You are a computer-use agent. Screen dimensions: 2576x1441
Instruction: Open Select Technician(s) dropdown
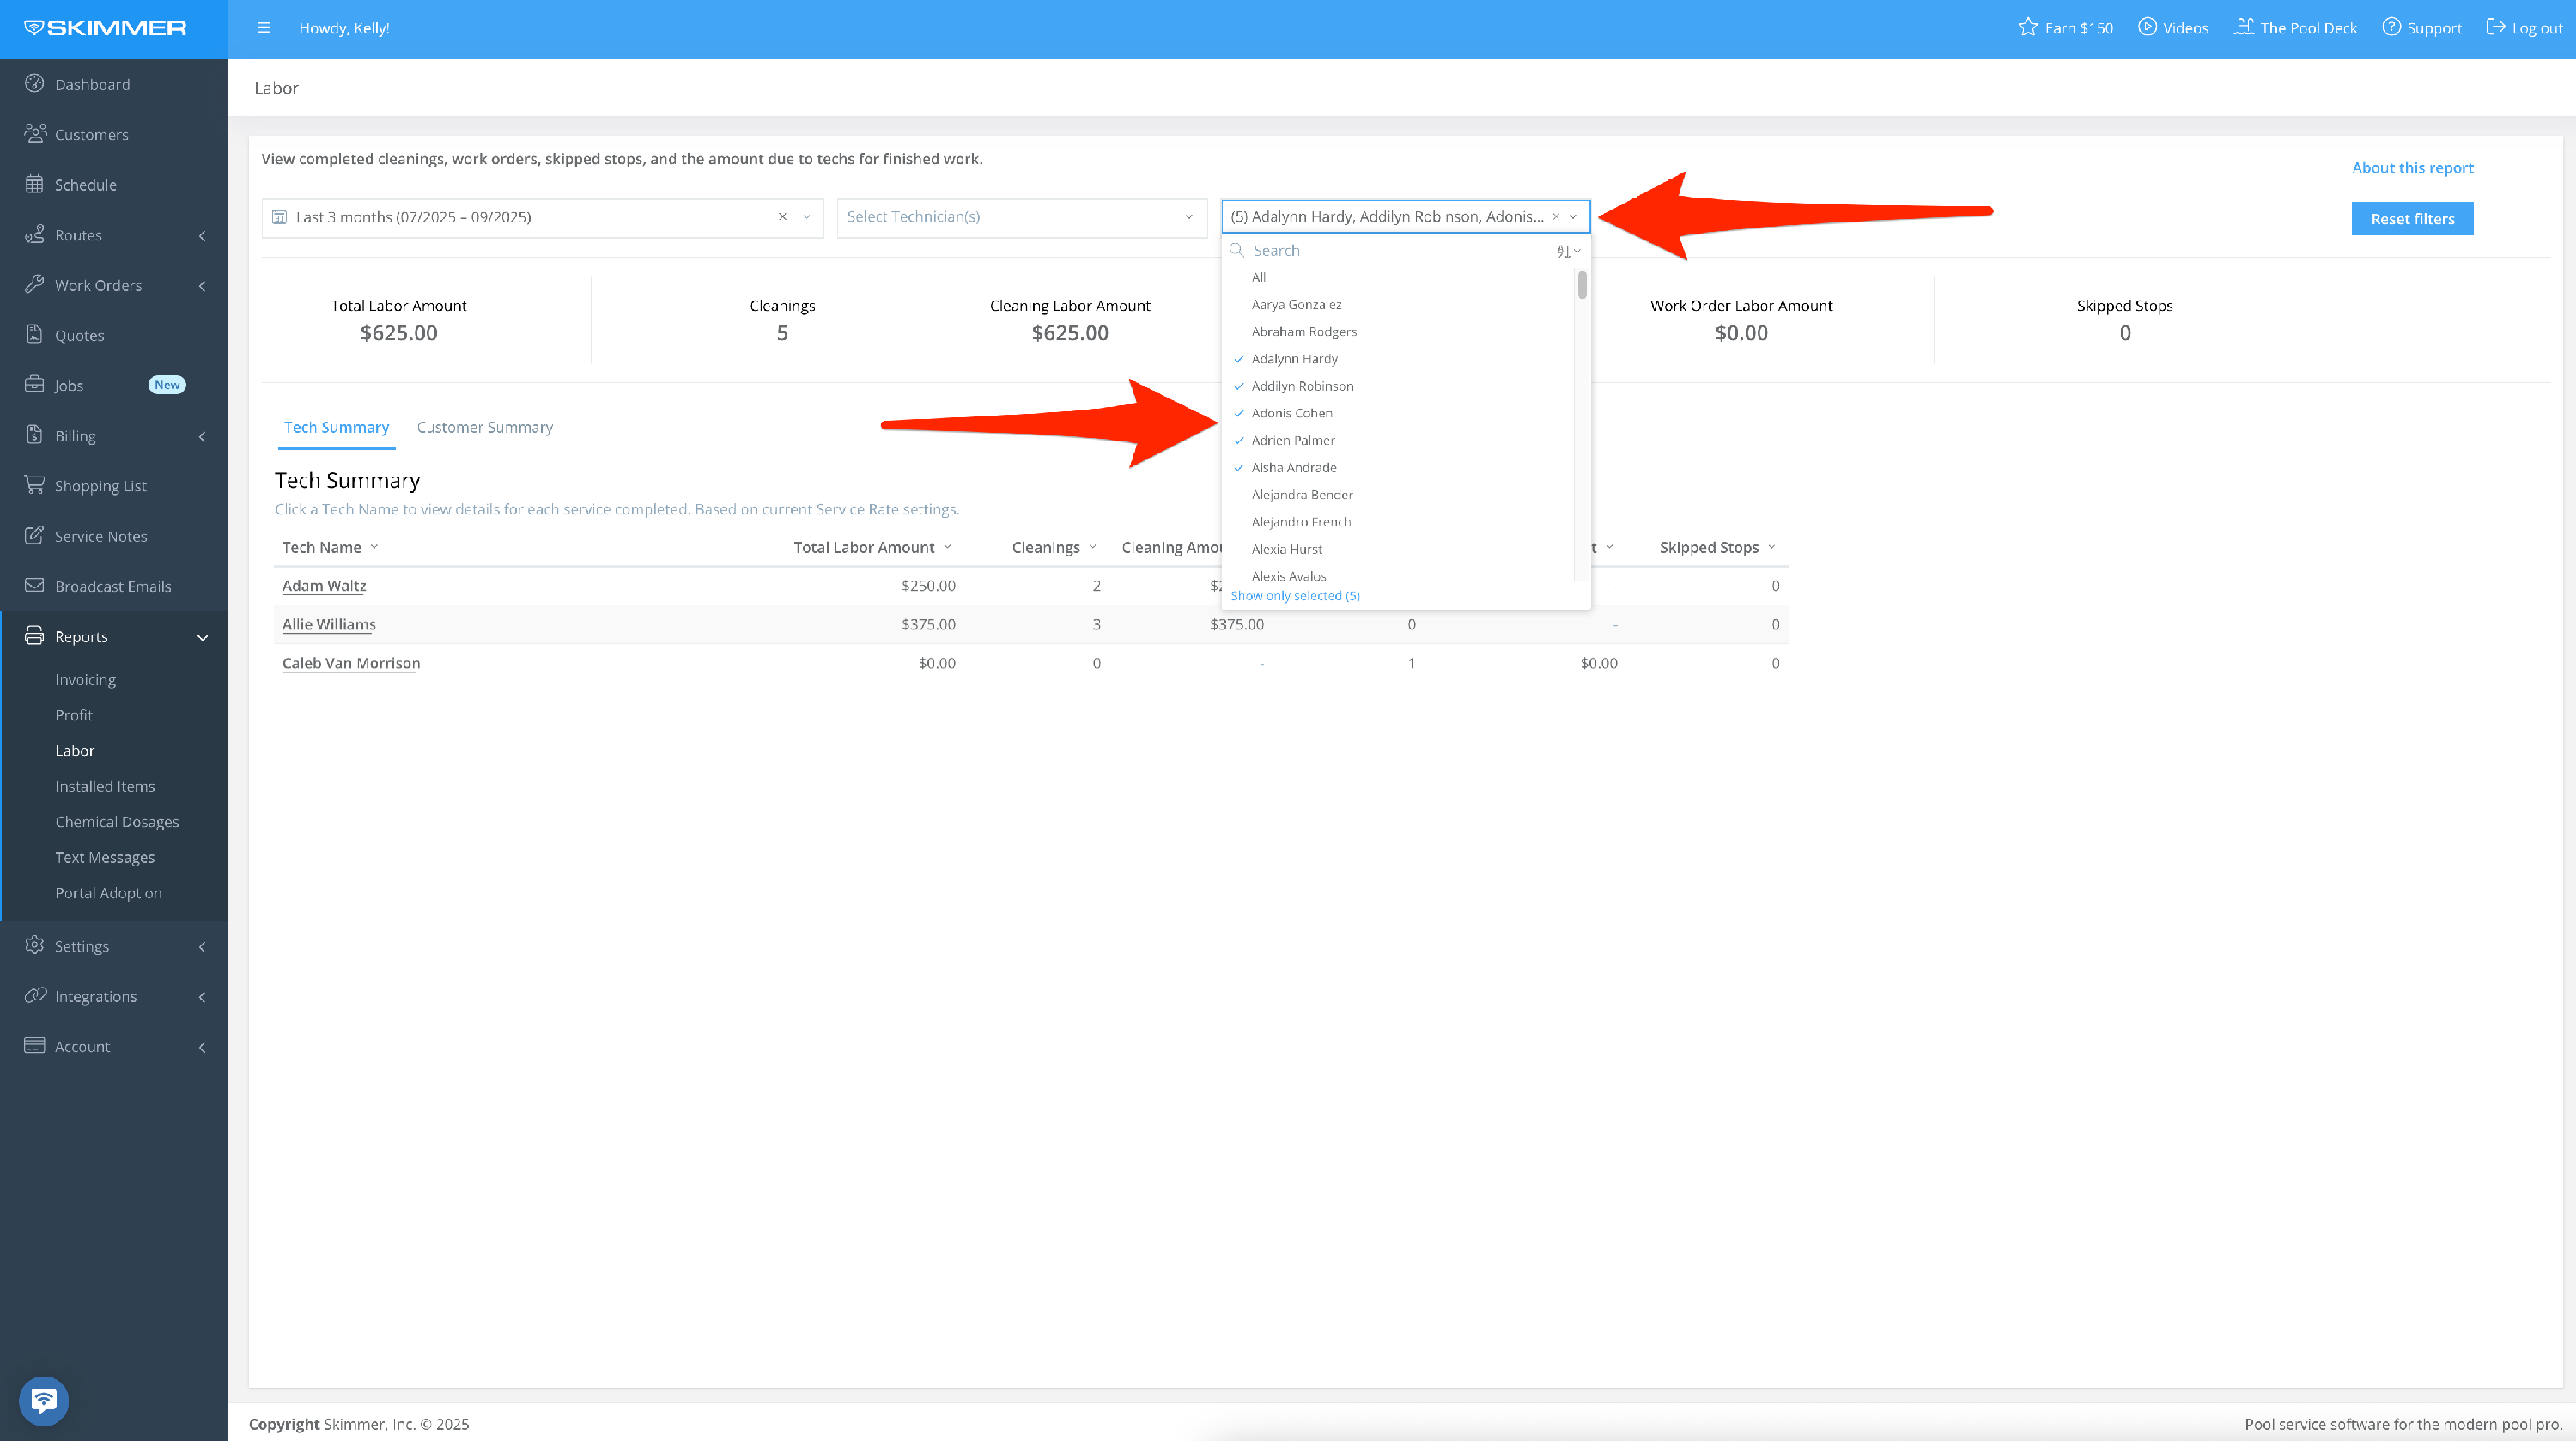(x=1021, y=217)
